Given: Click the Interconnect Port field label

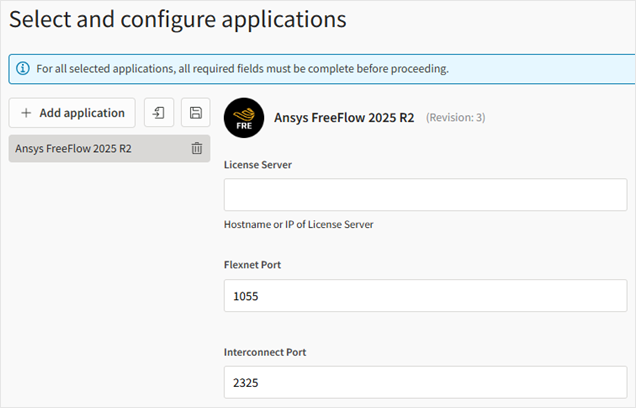Looking at the screenshot, I should [265, 352].
